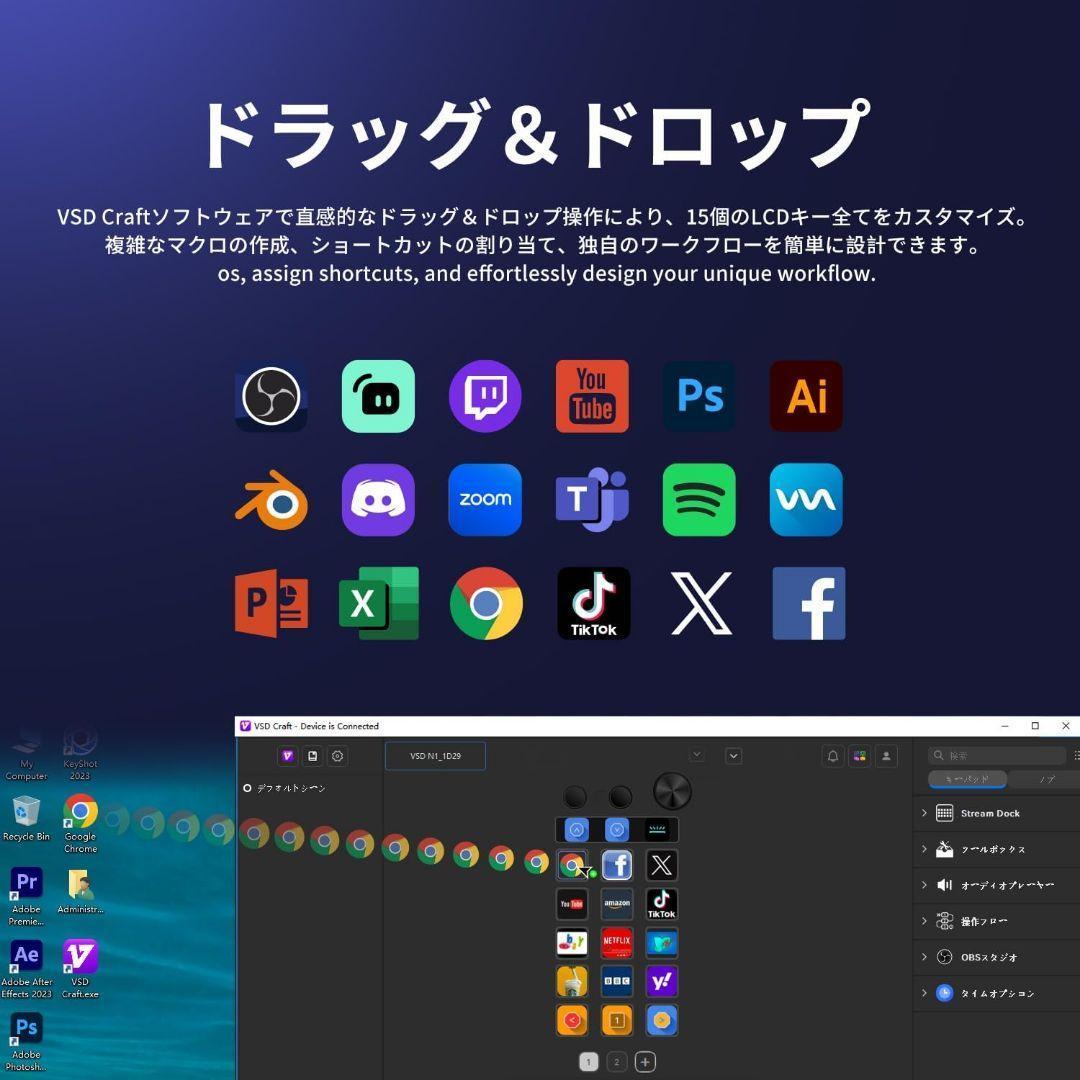Open the Administrator folder on the desktop
Image resolution: width=1080 pixels, height=1080 pixels.
point(81,891)
